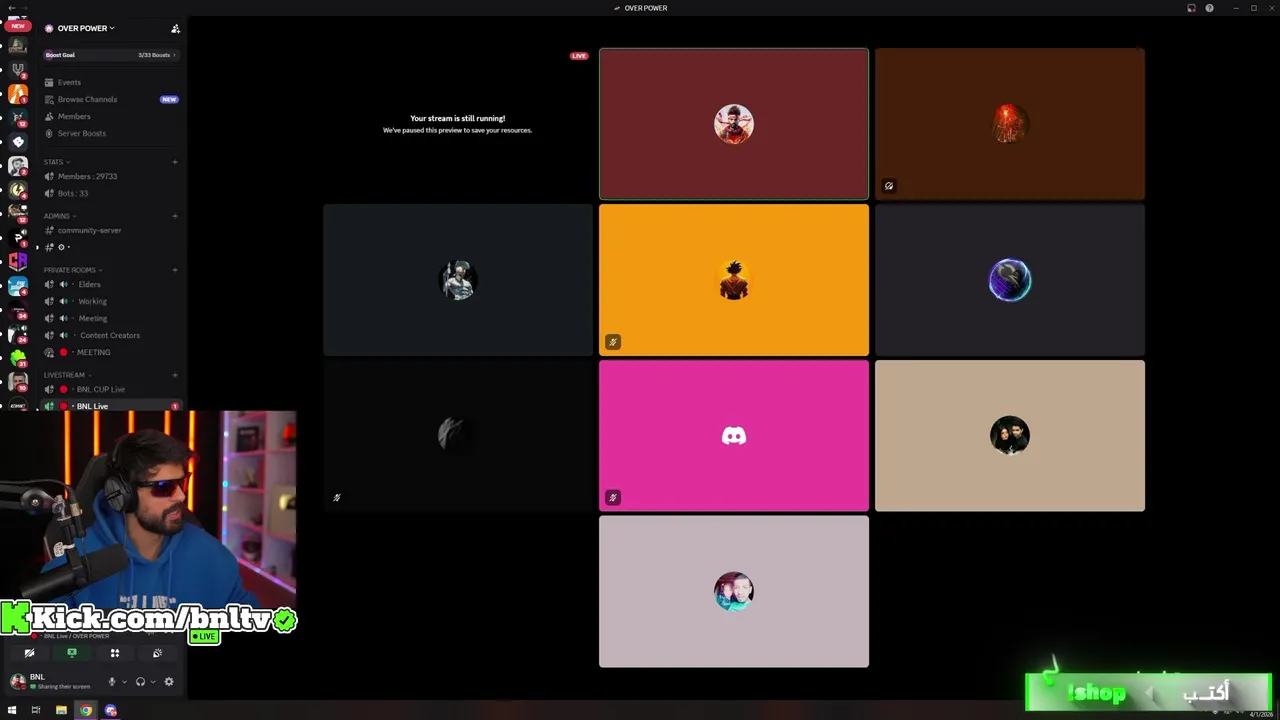
Task: Focus the orange participant tile
Action: (x=734, y=280)
